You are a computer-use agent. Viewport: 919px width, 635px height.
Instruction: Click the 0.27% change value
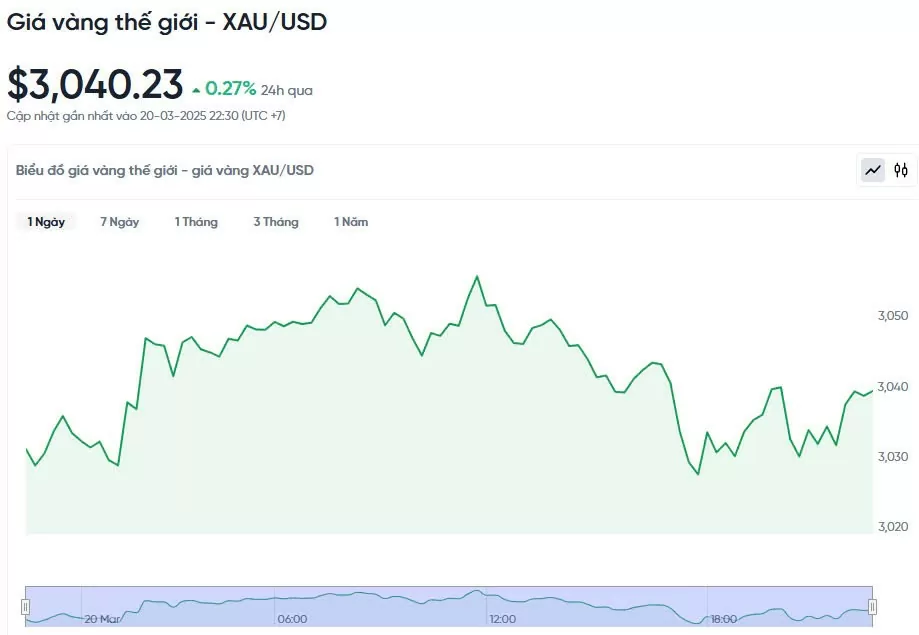click(231, 89)
